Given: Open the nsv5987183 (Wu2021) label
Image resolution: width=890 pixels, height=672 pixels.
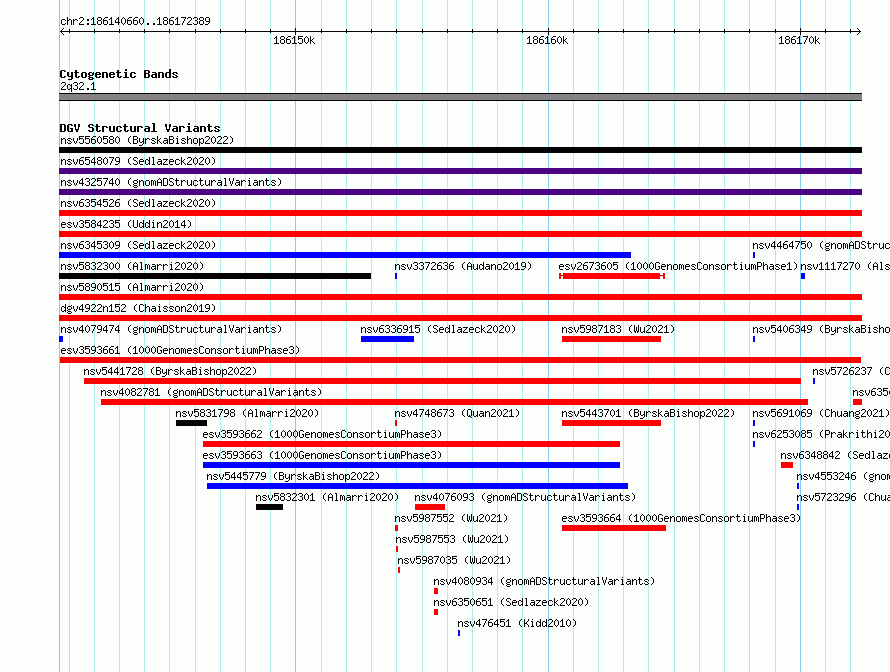Looking at the screenshot, I should 618,329.
